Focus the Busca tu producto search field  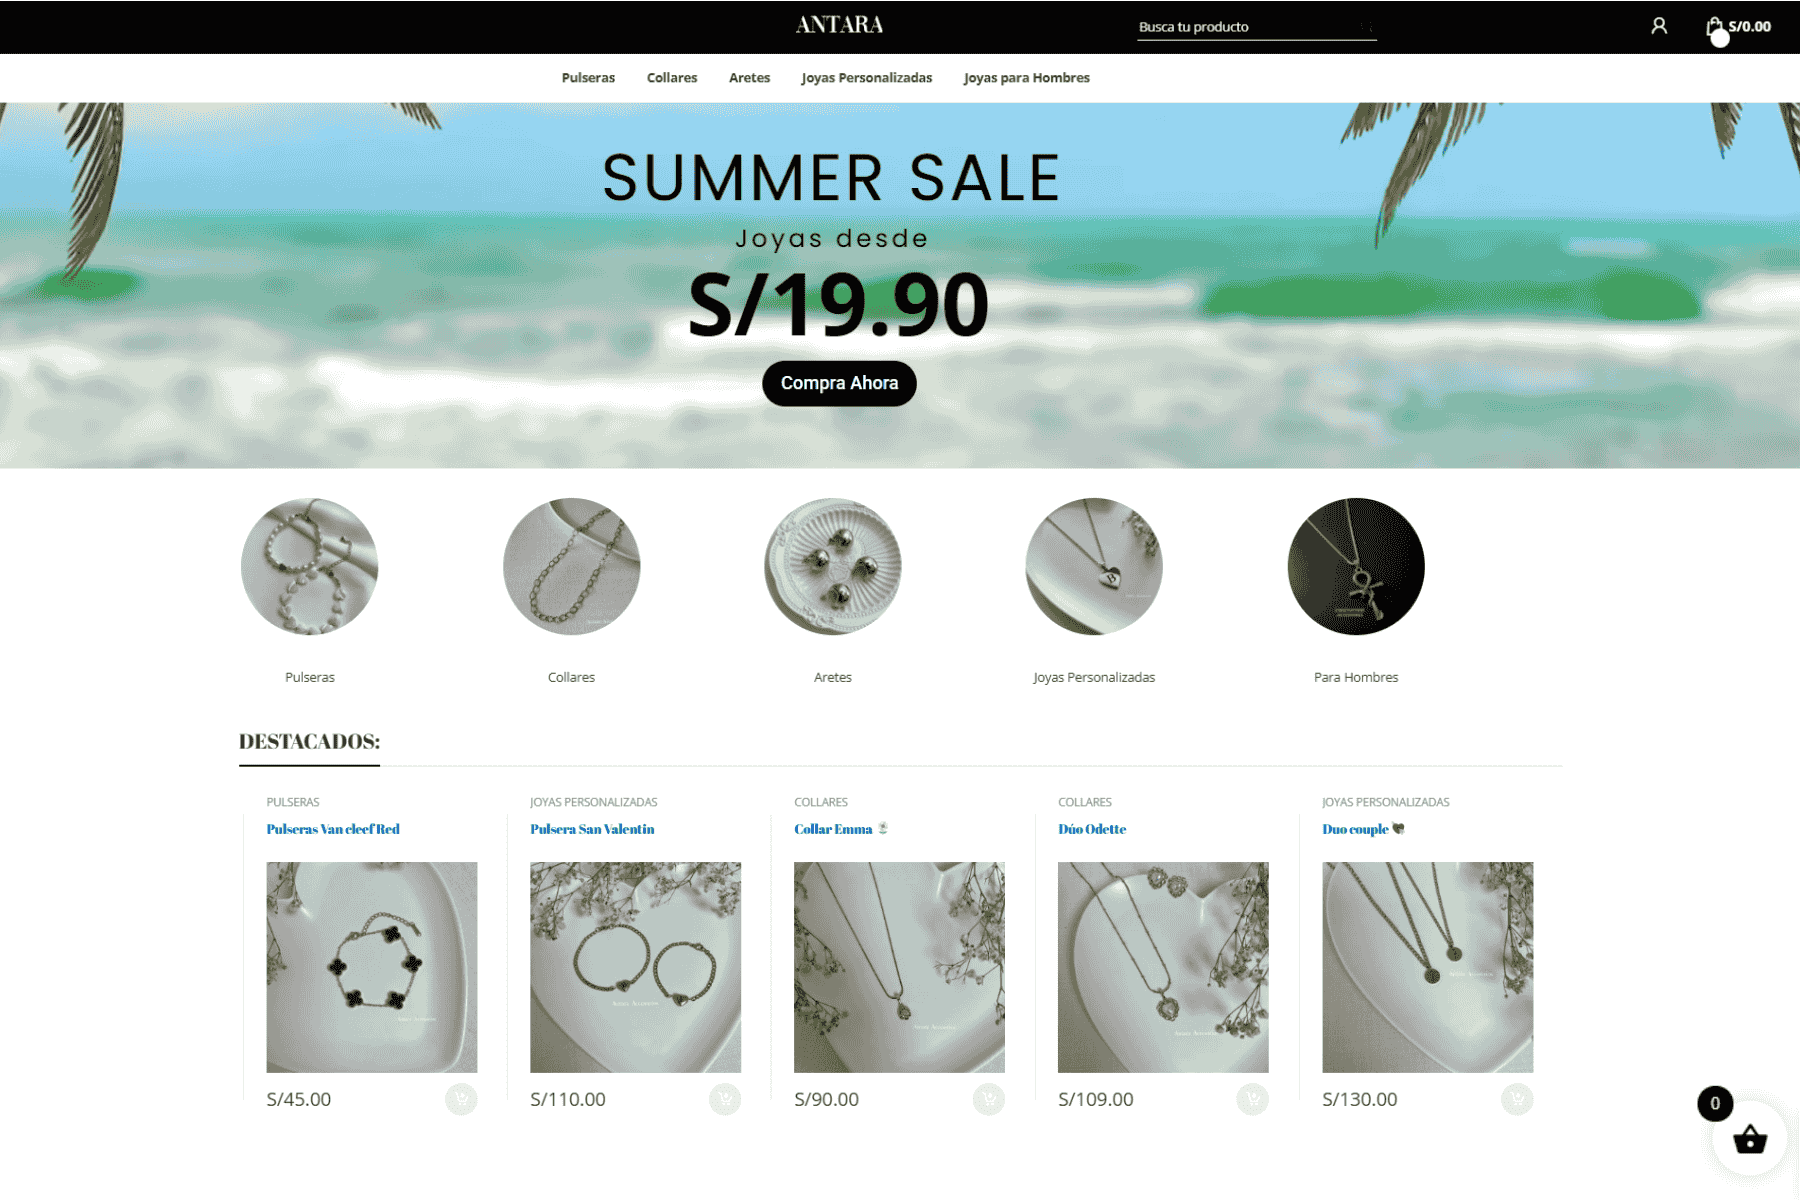[1257, 27]
